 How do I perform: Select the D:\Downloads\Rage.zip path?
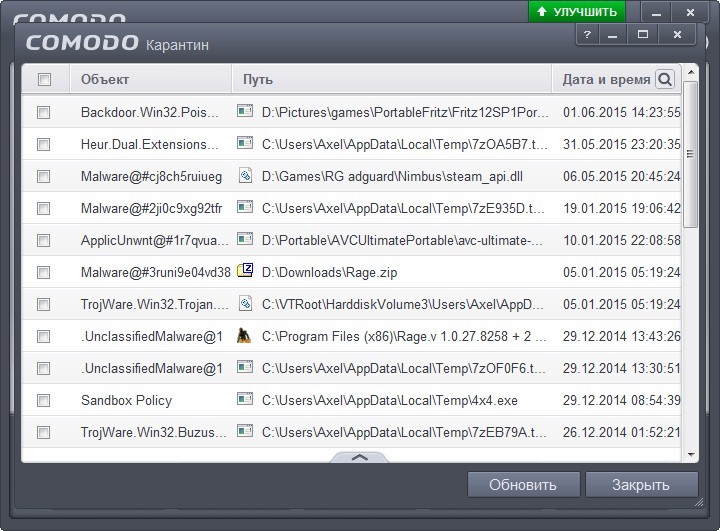(329, 272)
